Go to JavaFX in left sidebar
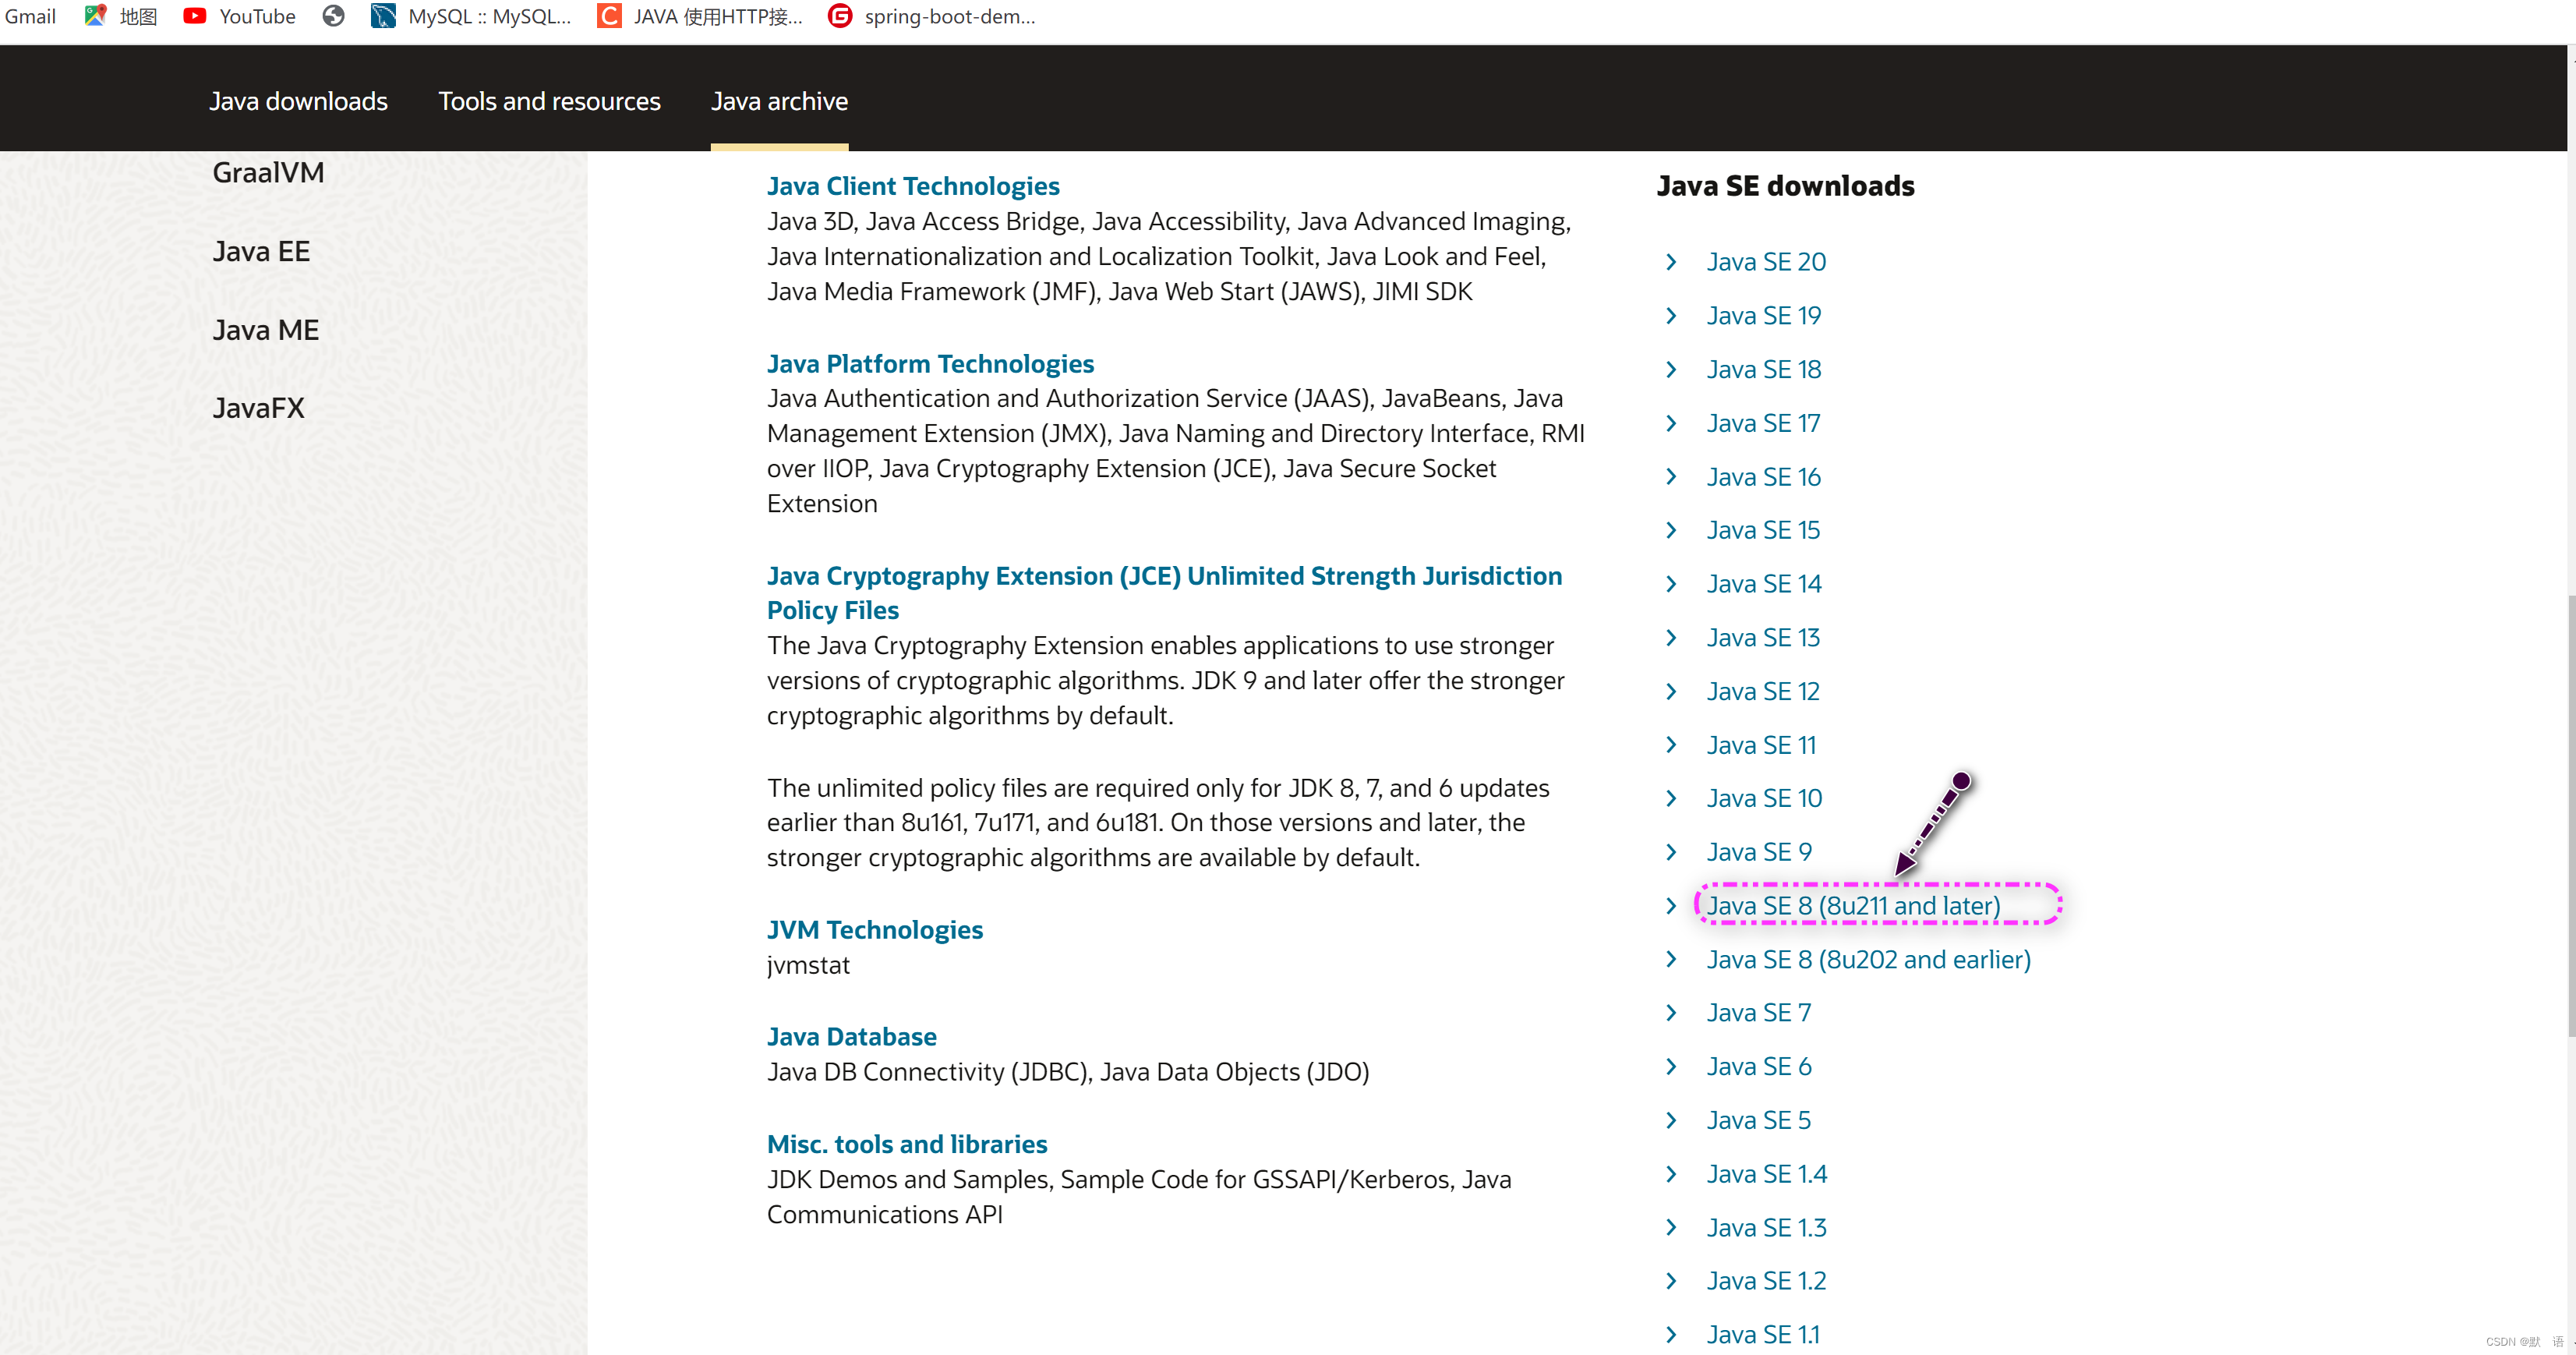Screen dimensions: 2576x1355 pyautogui.click(x=258, y=408)
